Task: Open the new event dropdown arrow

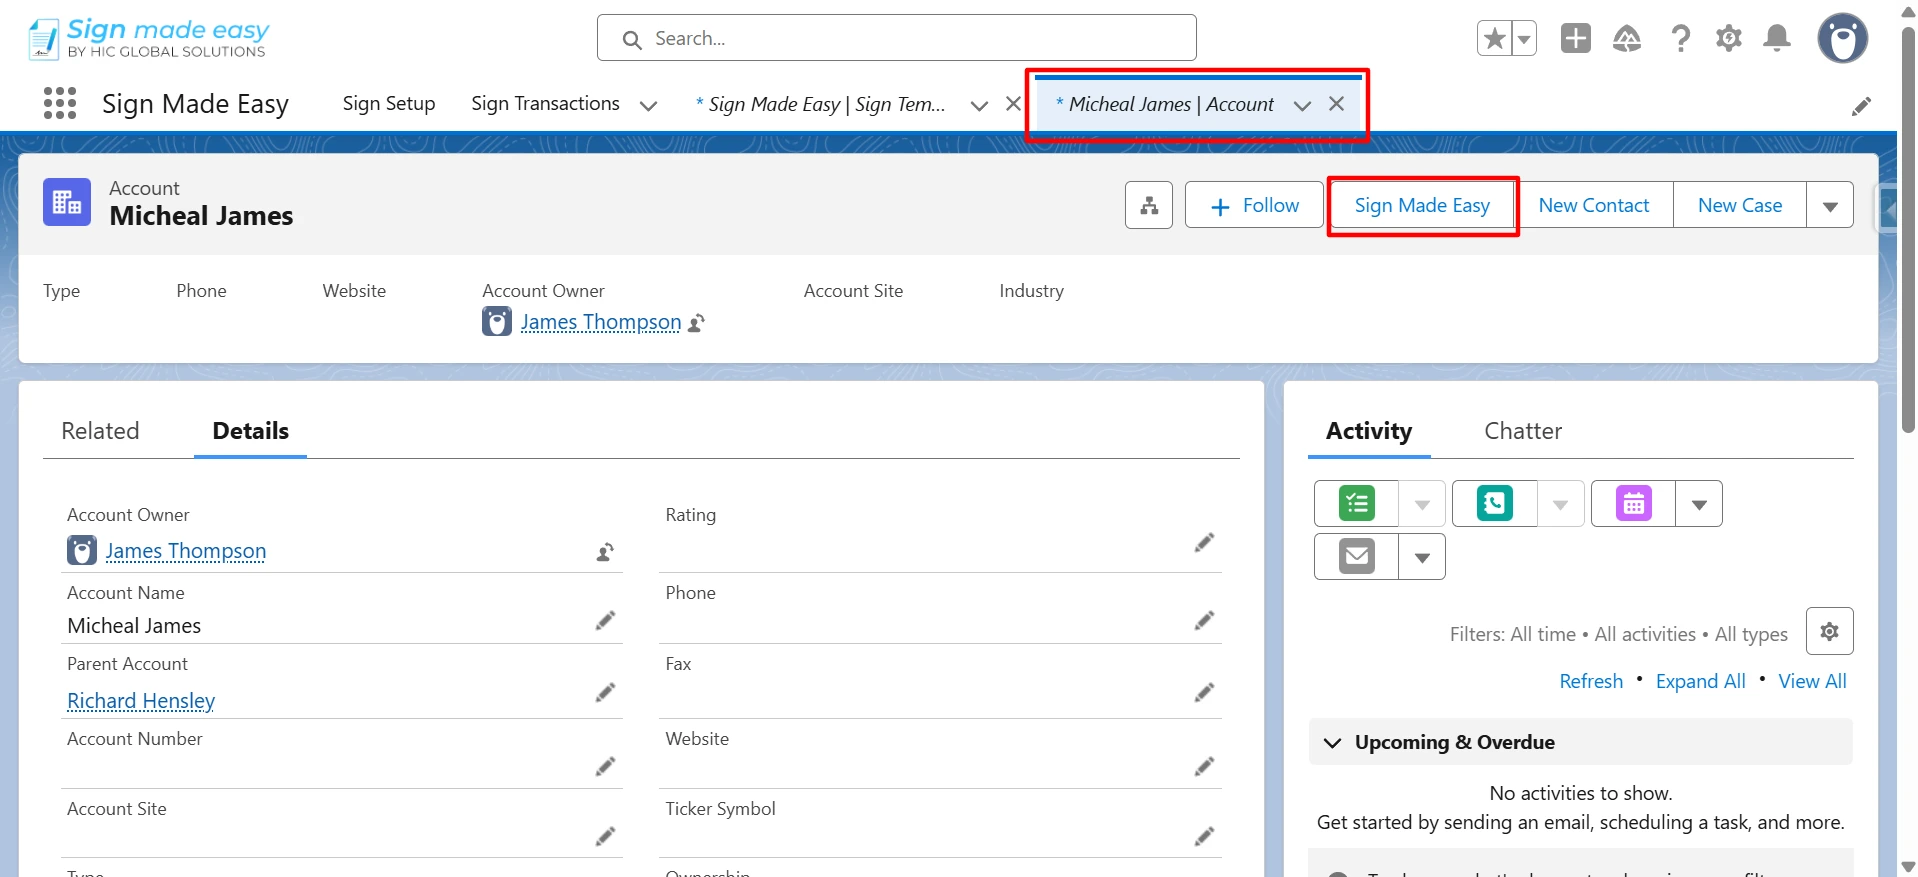Action: click(1699, 504)
